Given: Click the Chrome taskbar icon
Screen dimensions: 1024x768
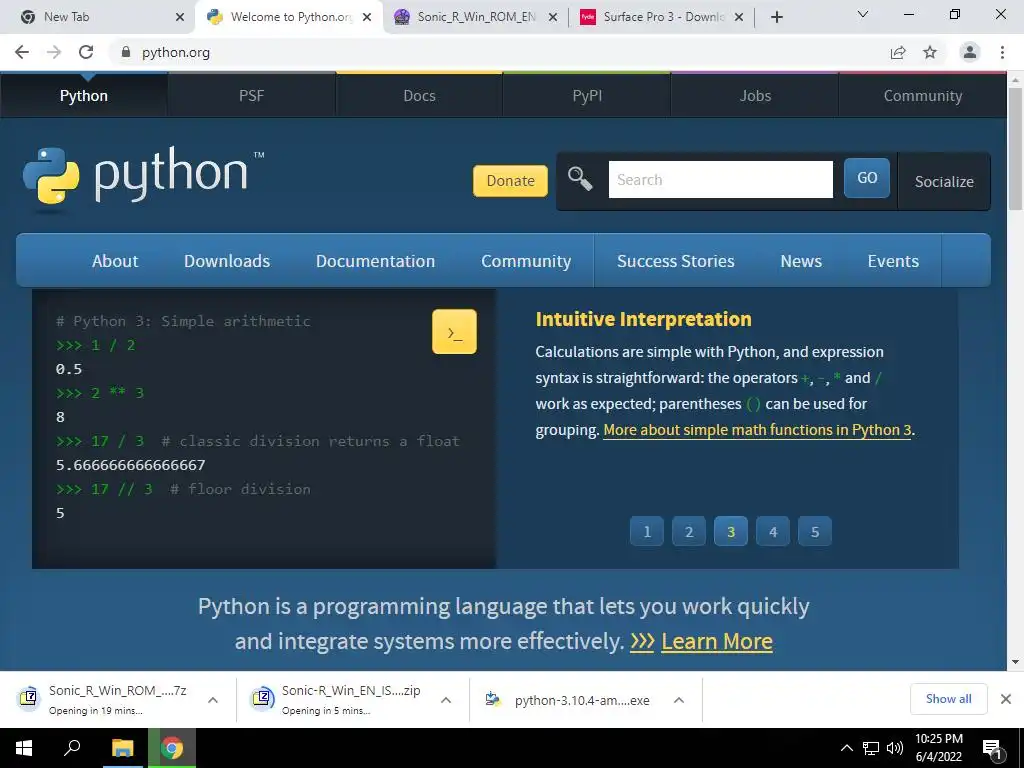Looking at the screenshot, I should [172, 748].
